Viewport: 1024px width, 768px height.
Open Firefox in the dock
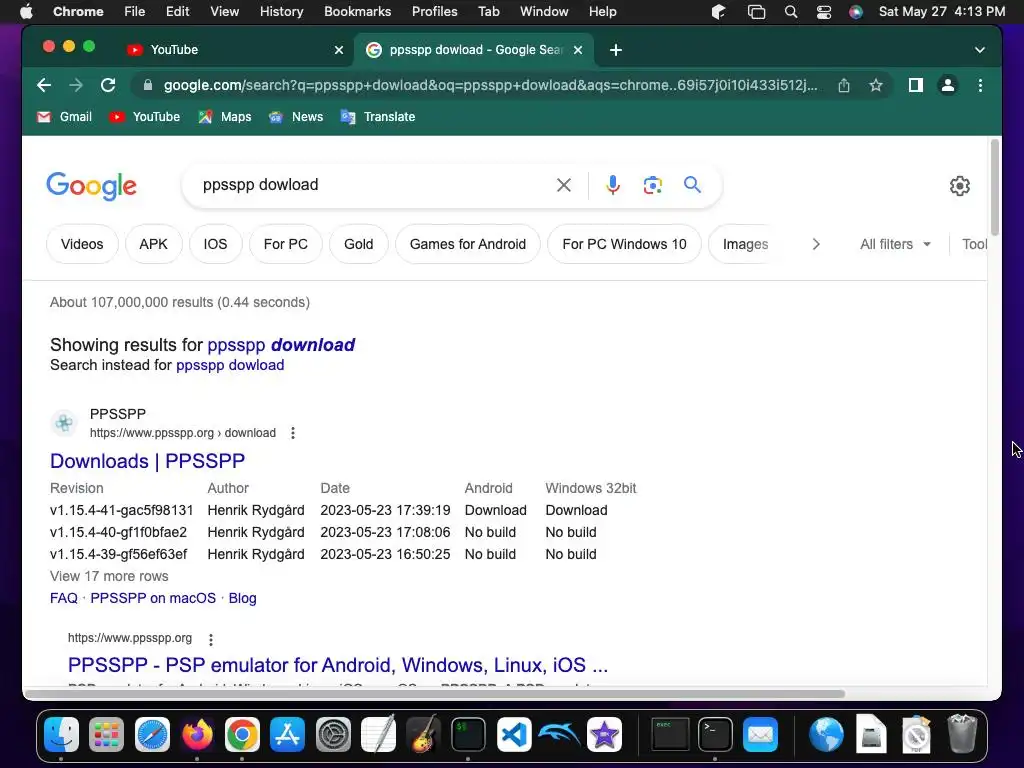point(197,735)
